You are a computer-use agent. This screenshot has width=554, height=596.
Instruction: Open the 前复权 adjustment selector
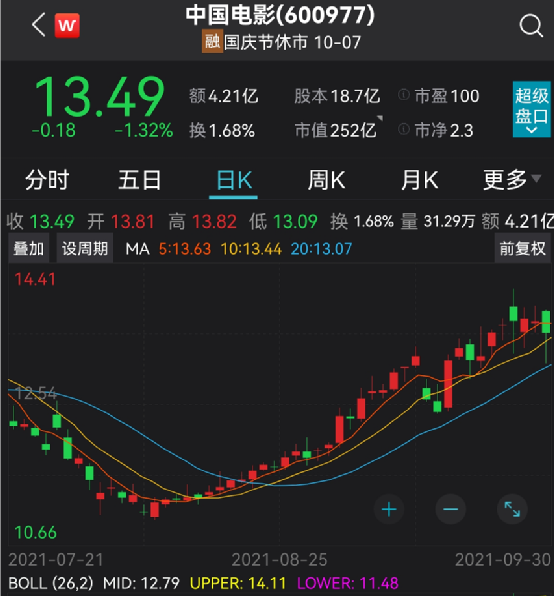point(522,249)
